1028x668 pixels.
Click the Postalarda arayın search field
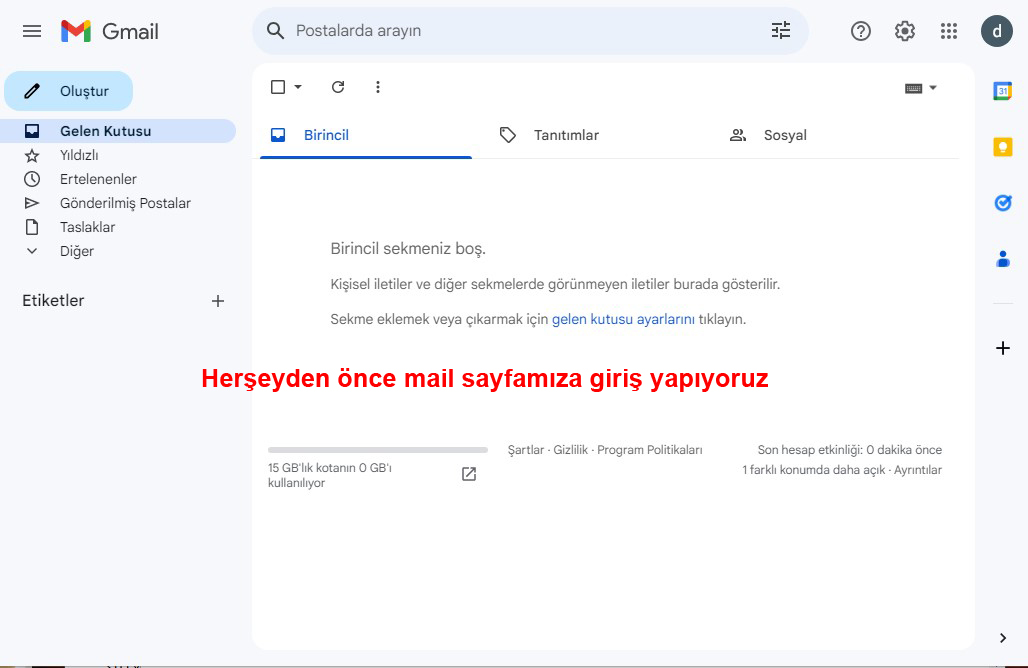[520, 31]
